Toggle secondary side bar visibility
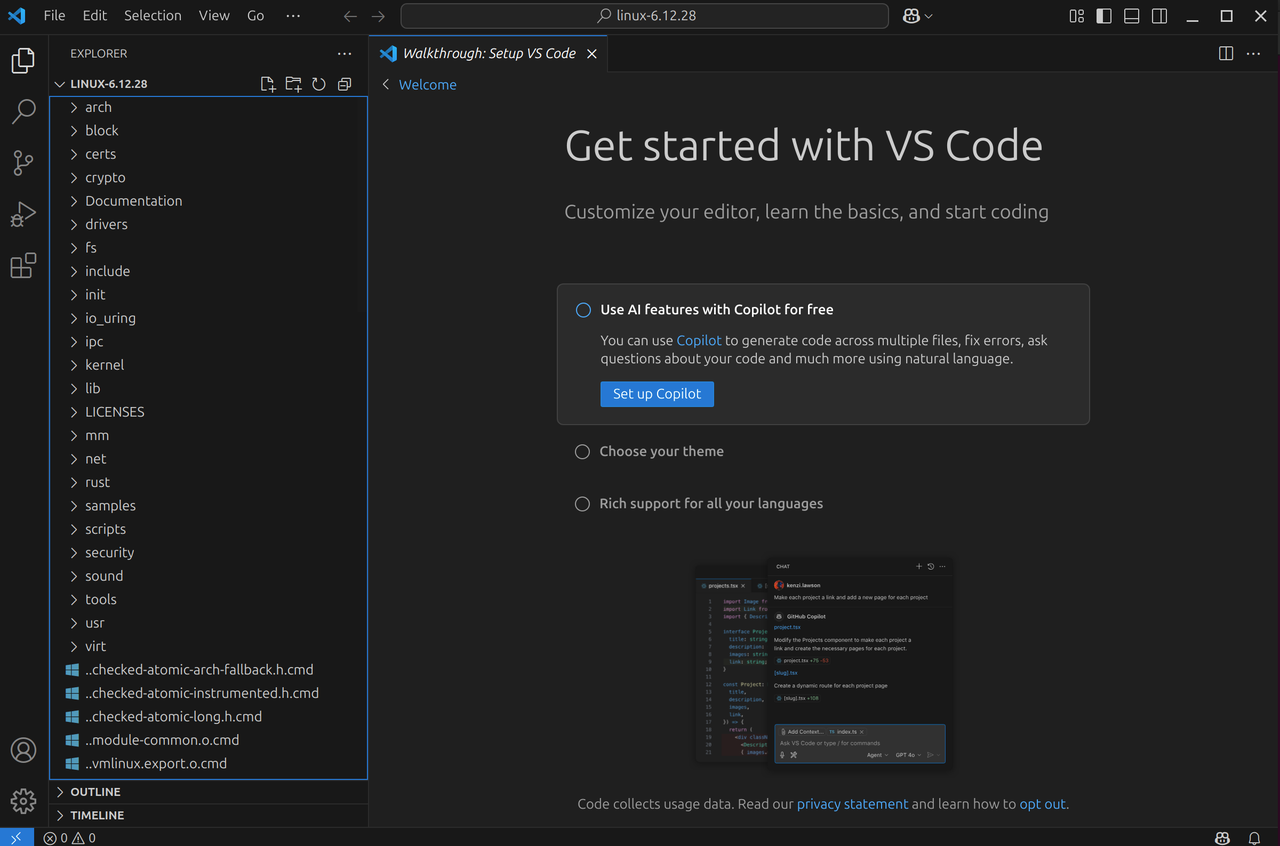1280x846 pixels. [x=1159, y=16]
